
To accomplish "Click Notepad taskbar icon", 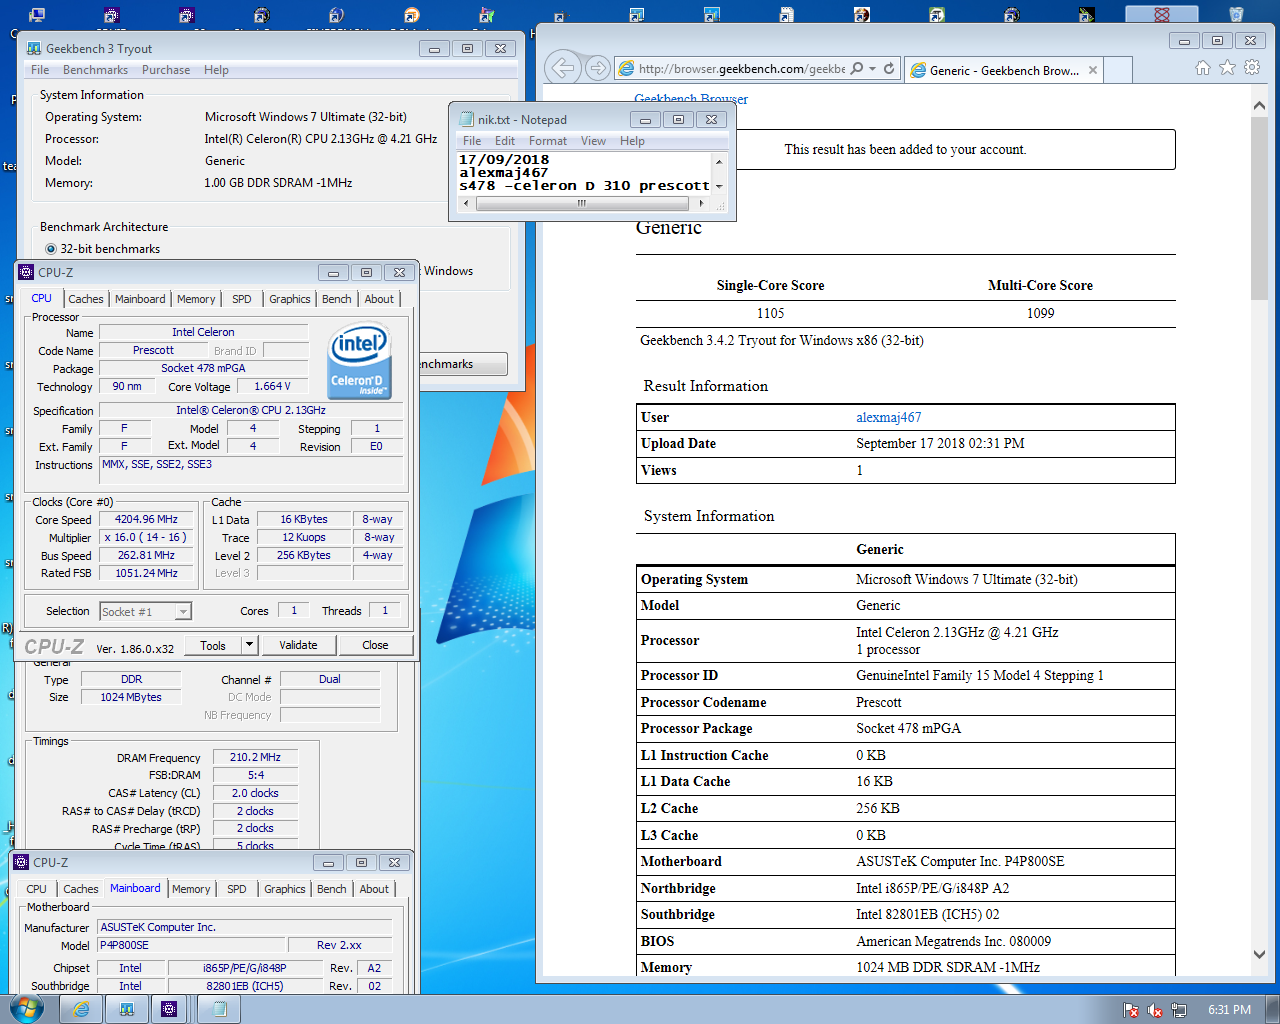I will 218,1009.
